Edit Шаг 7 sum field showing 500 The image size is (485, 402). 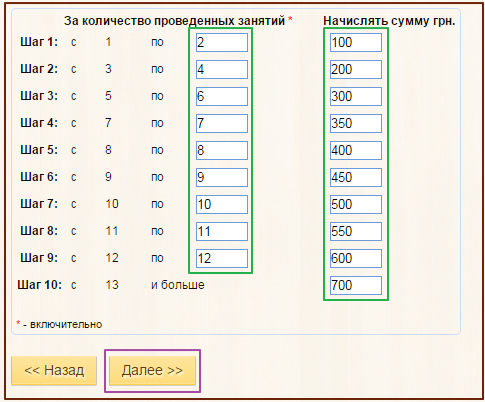pos(356,204)
